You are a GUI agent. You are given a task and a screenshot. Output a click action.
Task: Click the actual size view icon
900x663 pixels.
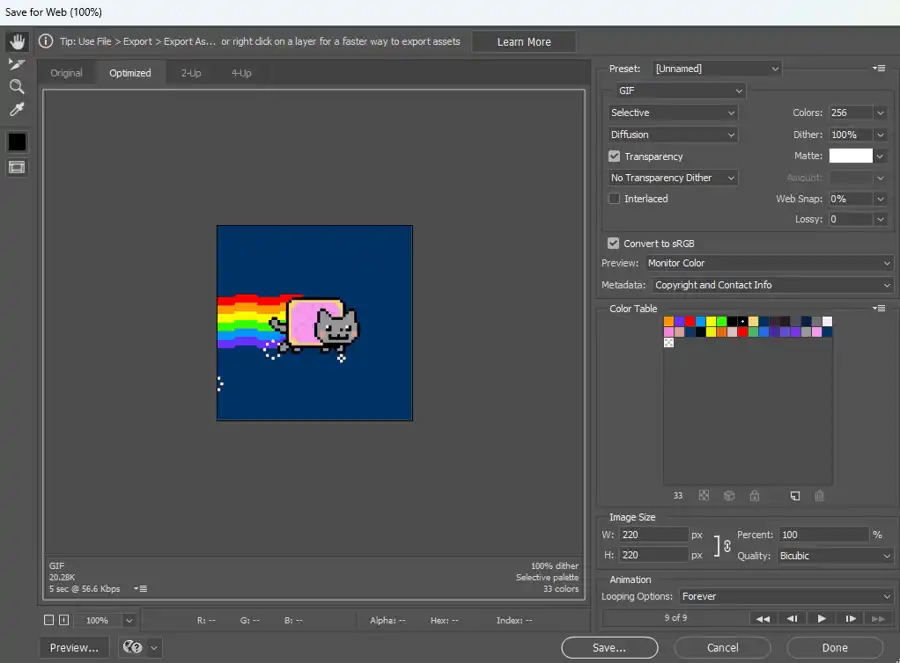(64, 620)
